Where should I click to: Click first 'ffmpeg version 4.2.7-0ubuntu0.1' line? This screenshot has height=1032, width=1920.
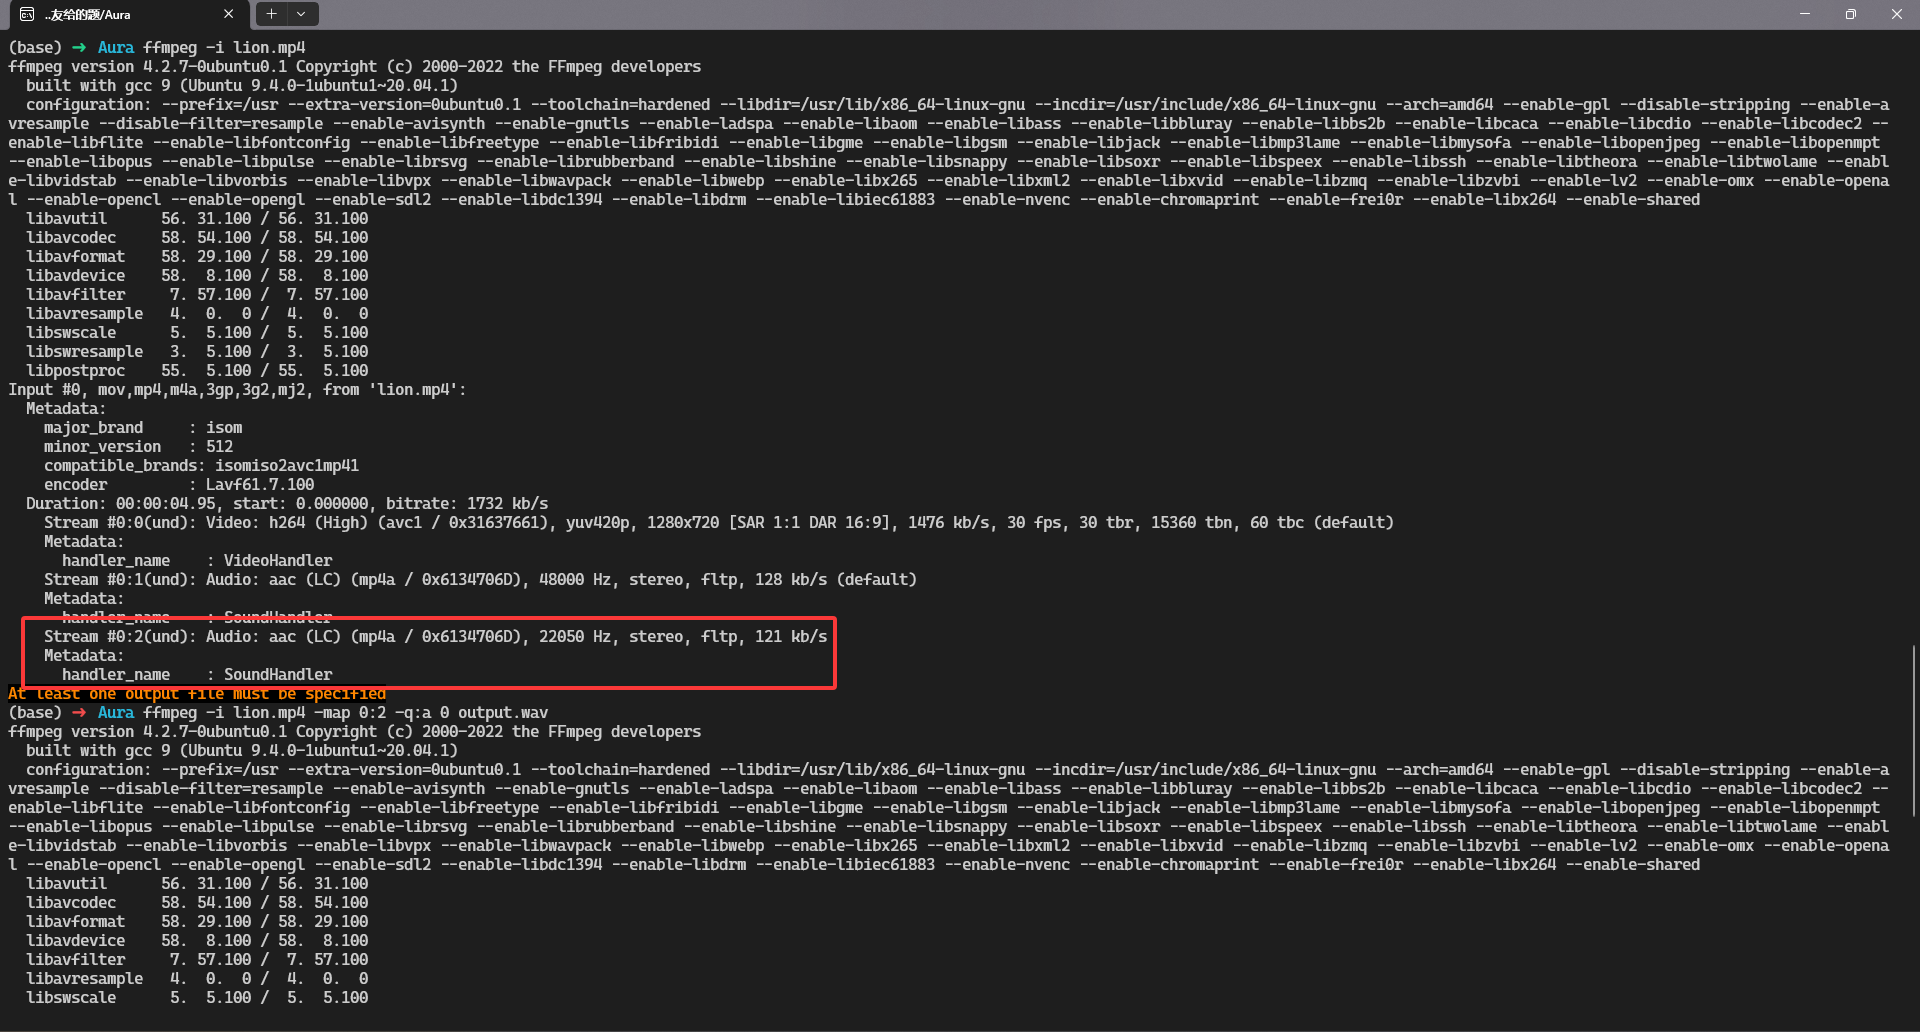point(354,66)
